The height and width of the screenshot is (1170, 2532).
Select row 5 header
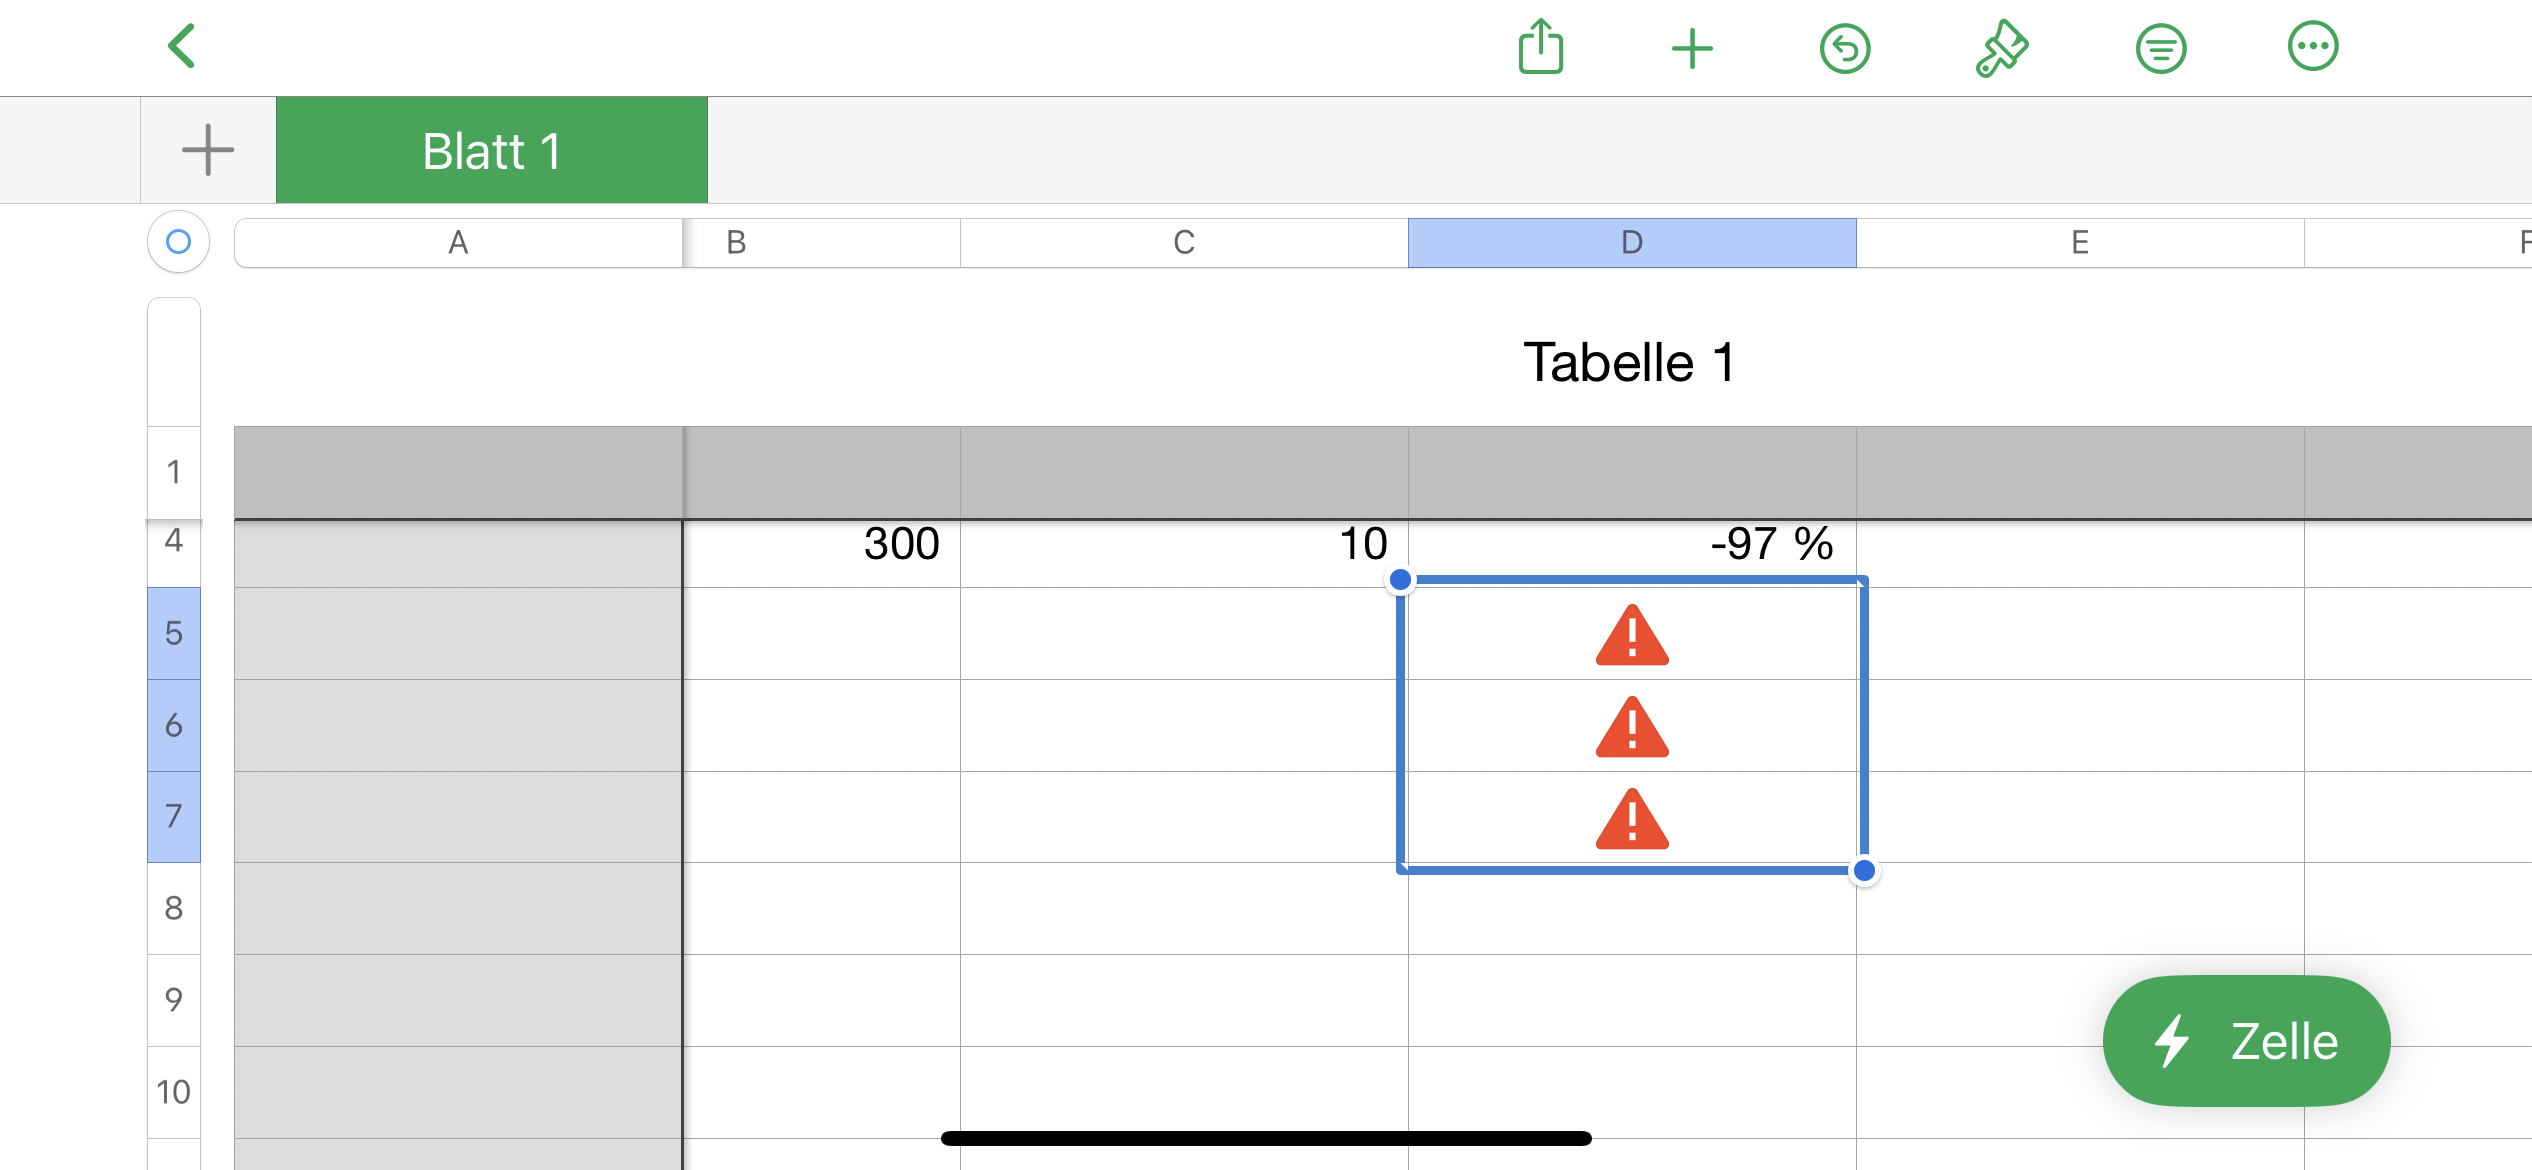tap(174, 633)
